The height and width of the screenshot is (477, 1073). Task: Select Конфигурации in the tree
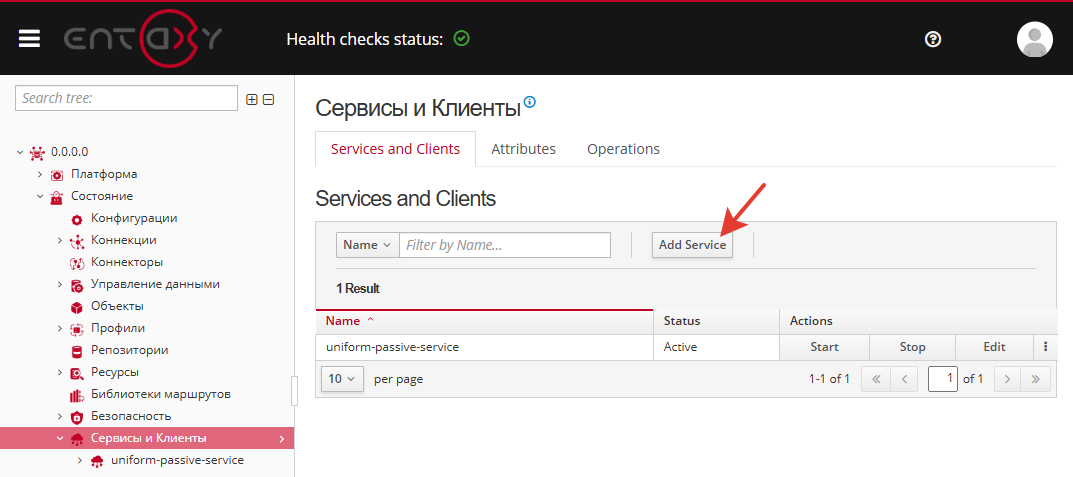134,218
